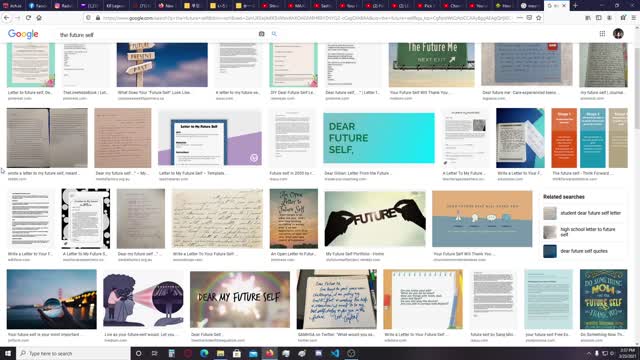Open a new browser tab
The height and width of the screenshot is (360, 640).
(576, 6)
